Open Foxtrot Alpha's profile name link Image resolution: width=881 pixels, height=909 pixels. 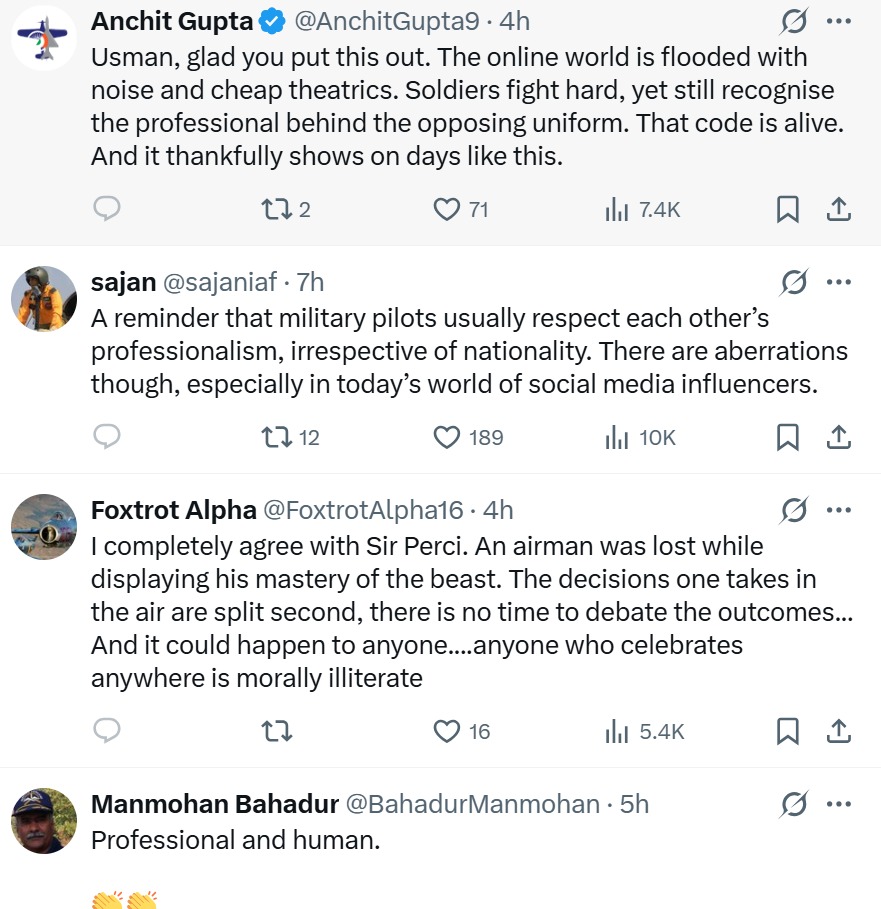(174, 510)
